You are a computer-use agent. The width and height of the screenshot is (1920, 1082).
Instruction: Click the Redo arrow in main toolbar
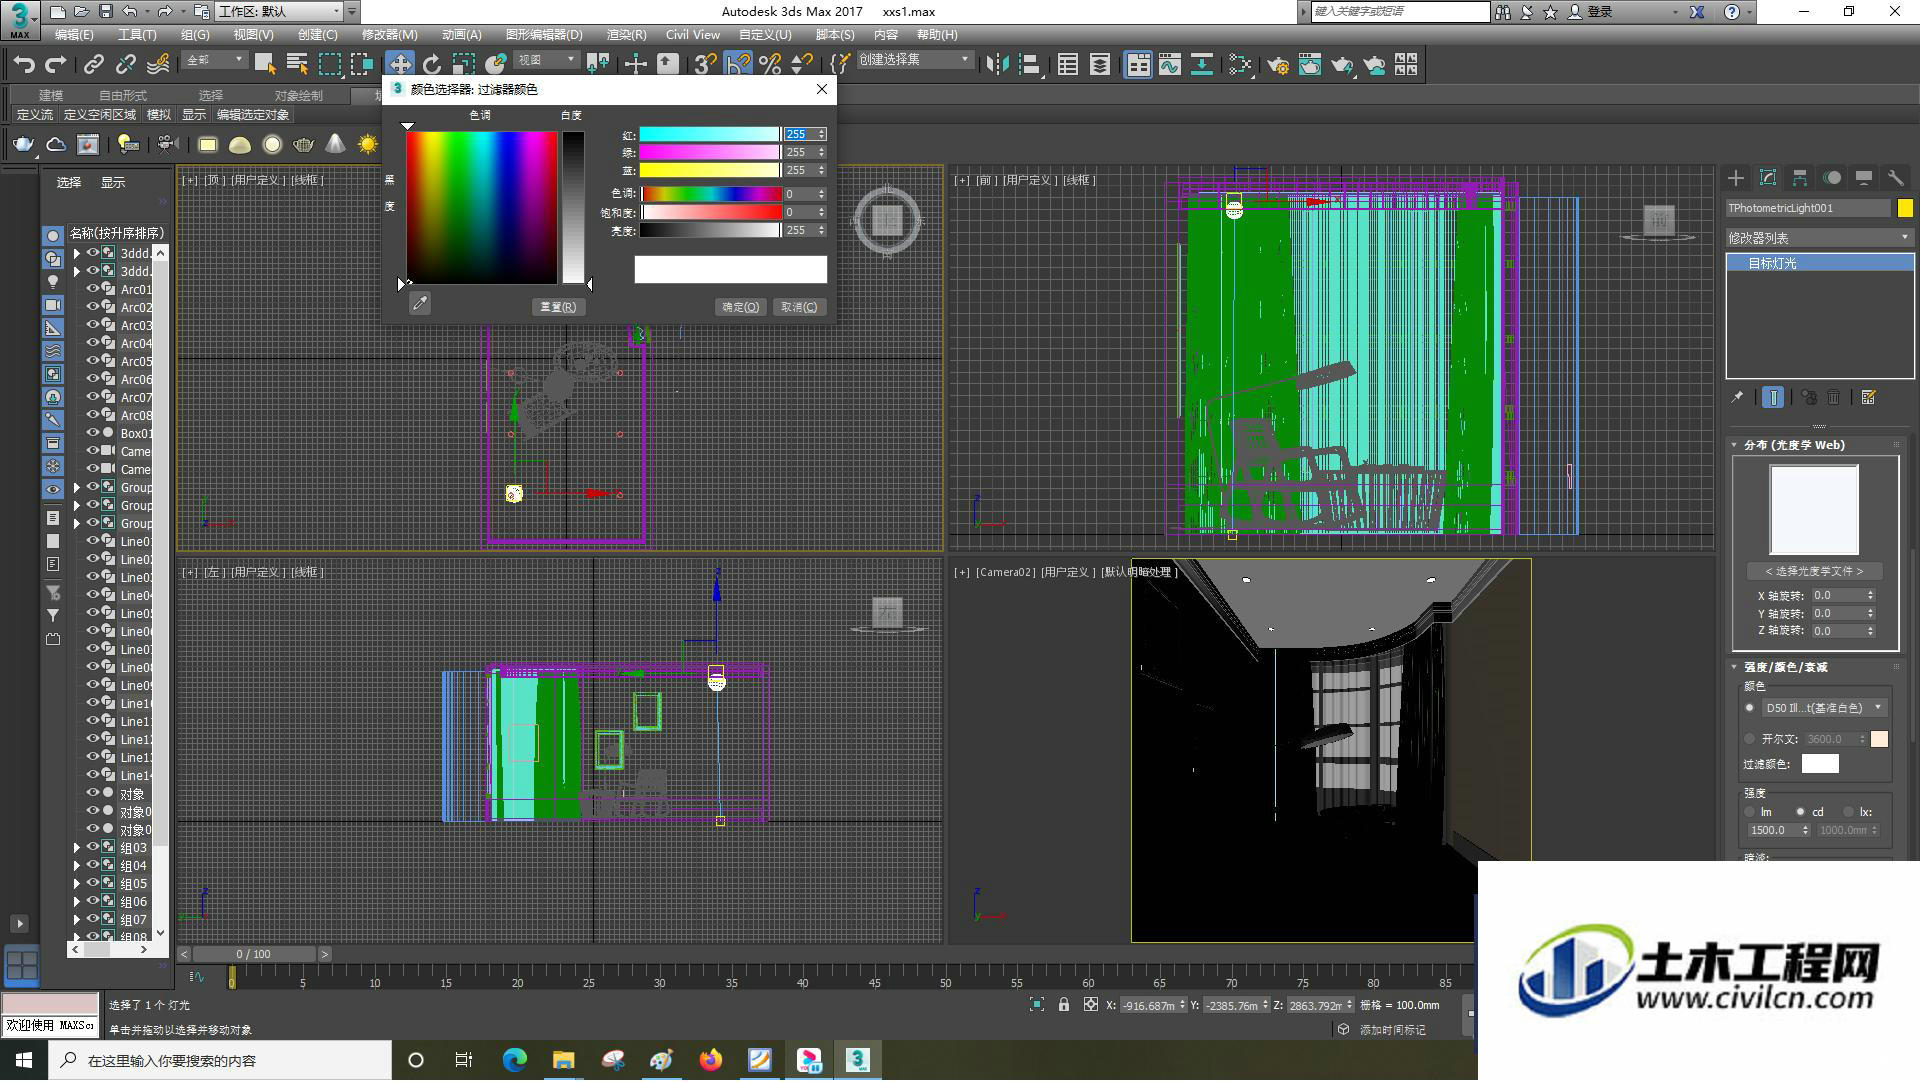[56, 65]
